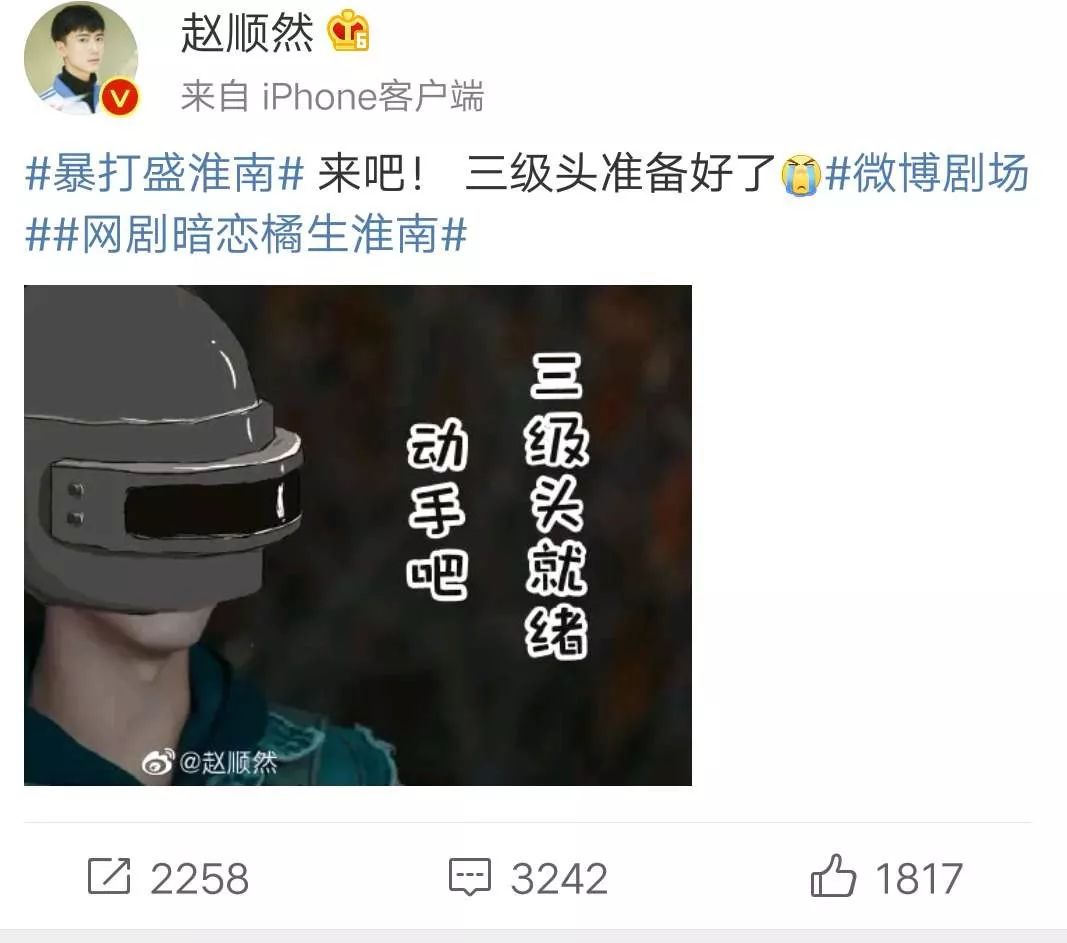This screenshot has height=943, width=1067.
Task: Open the comment bubble icon
Action: coord(470,877)
